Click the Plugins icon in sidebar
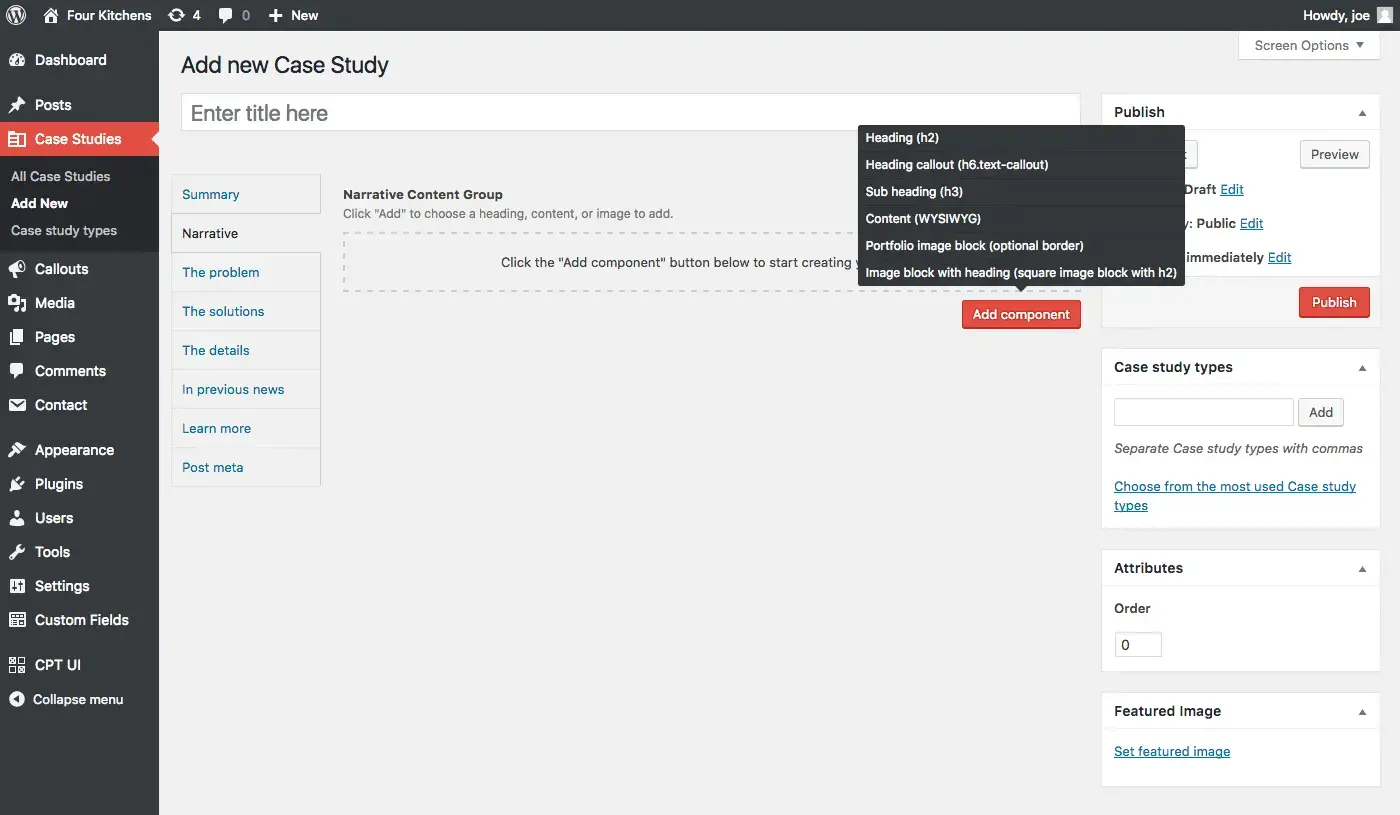Screen dimensions: 1400x815 [17, 484]
